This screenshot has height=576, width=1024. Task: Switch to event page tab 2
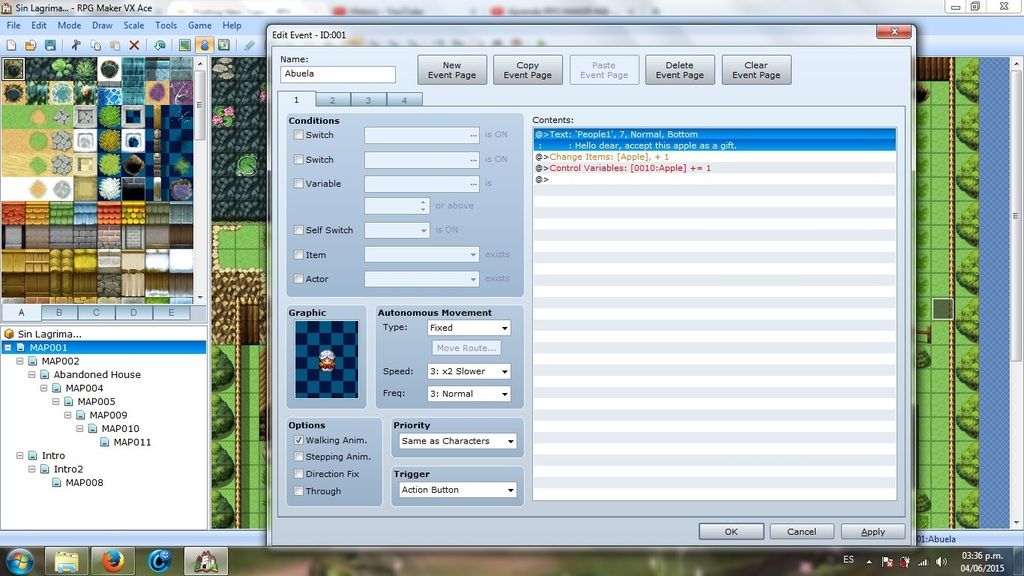(332, 100)
